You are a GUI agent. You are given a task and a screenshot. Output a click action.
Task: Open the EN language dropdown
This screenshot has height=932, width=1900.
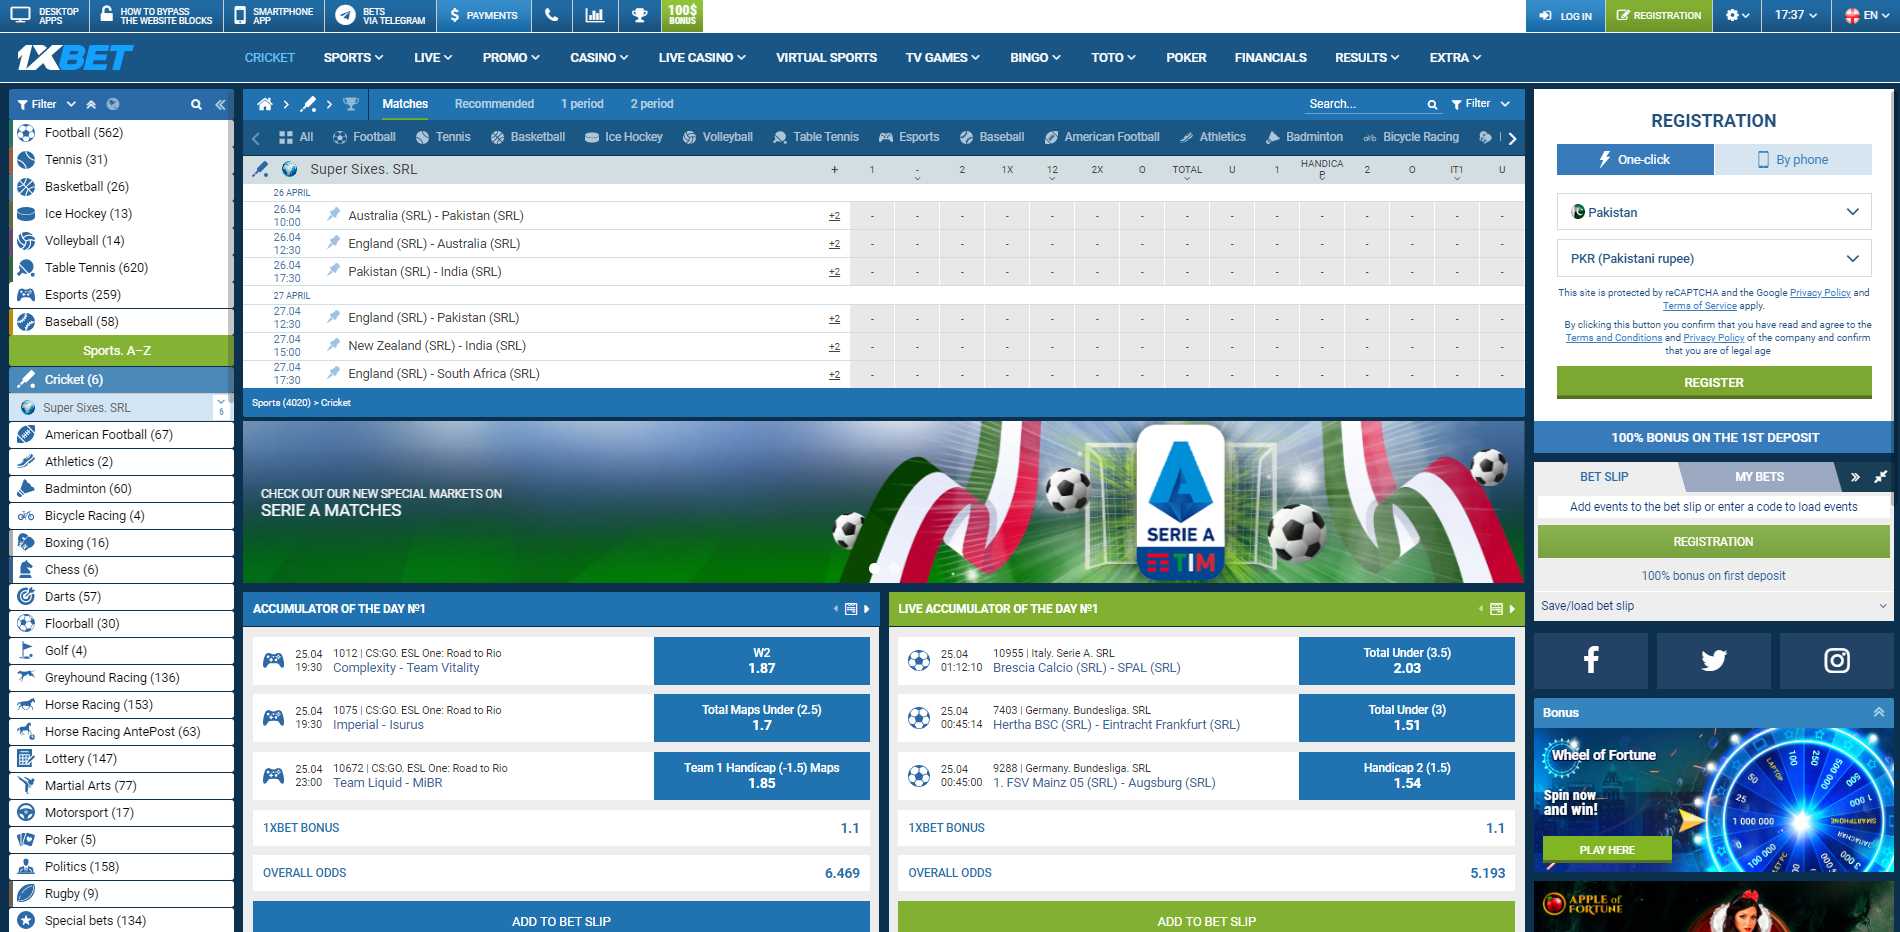pyautogui.click(x=1866, y=15)
